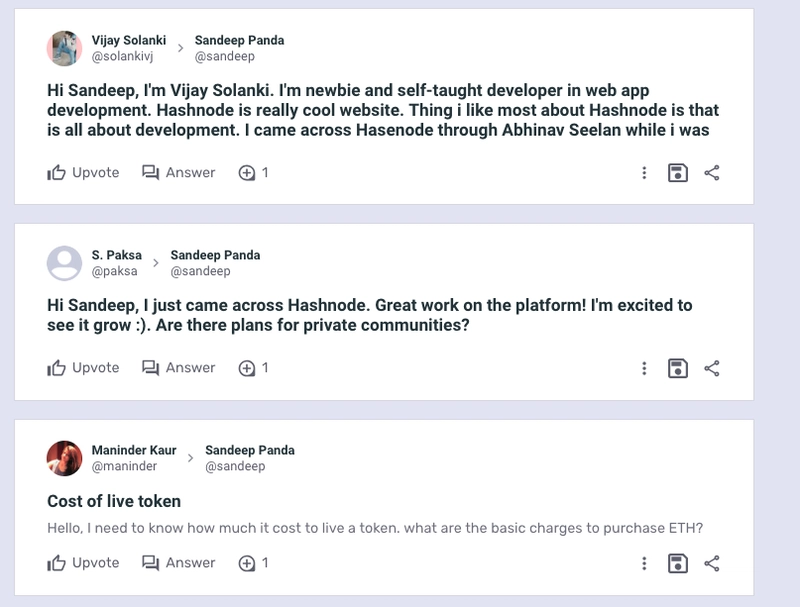Open three-dot menu on S. Paksa's post

tap(644, 368)
